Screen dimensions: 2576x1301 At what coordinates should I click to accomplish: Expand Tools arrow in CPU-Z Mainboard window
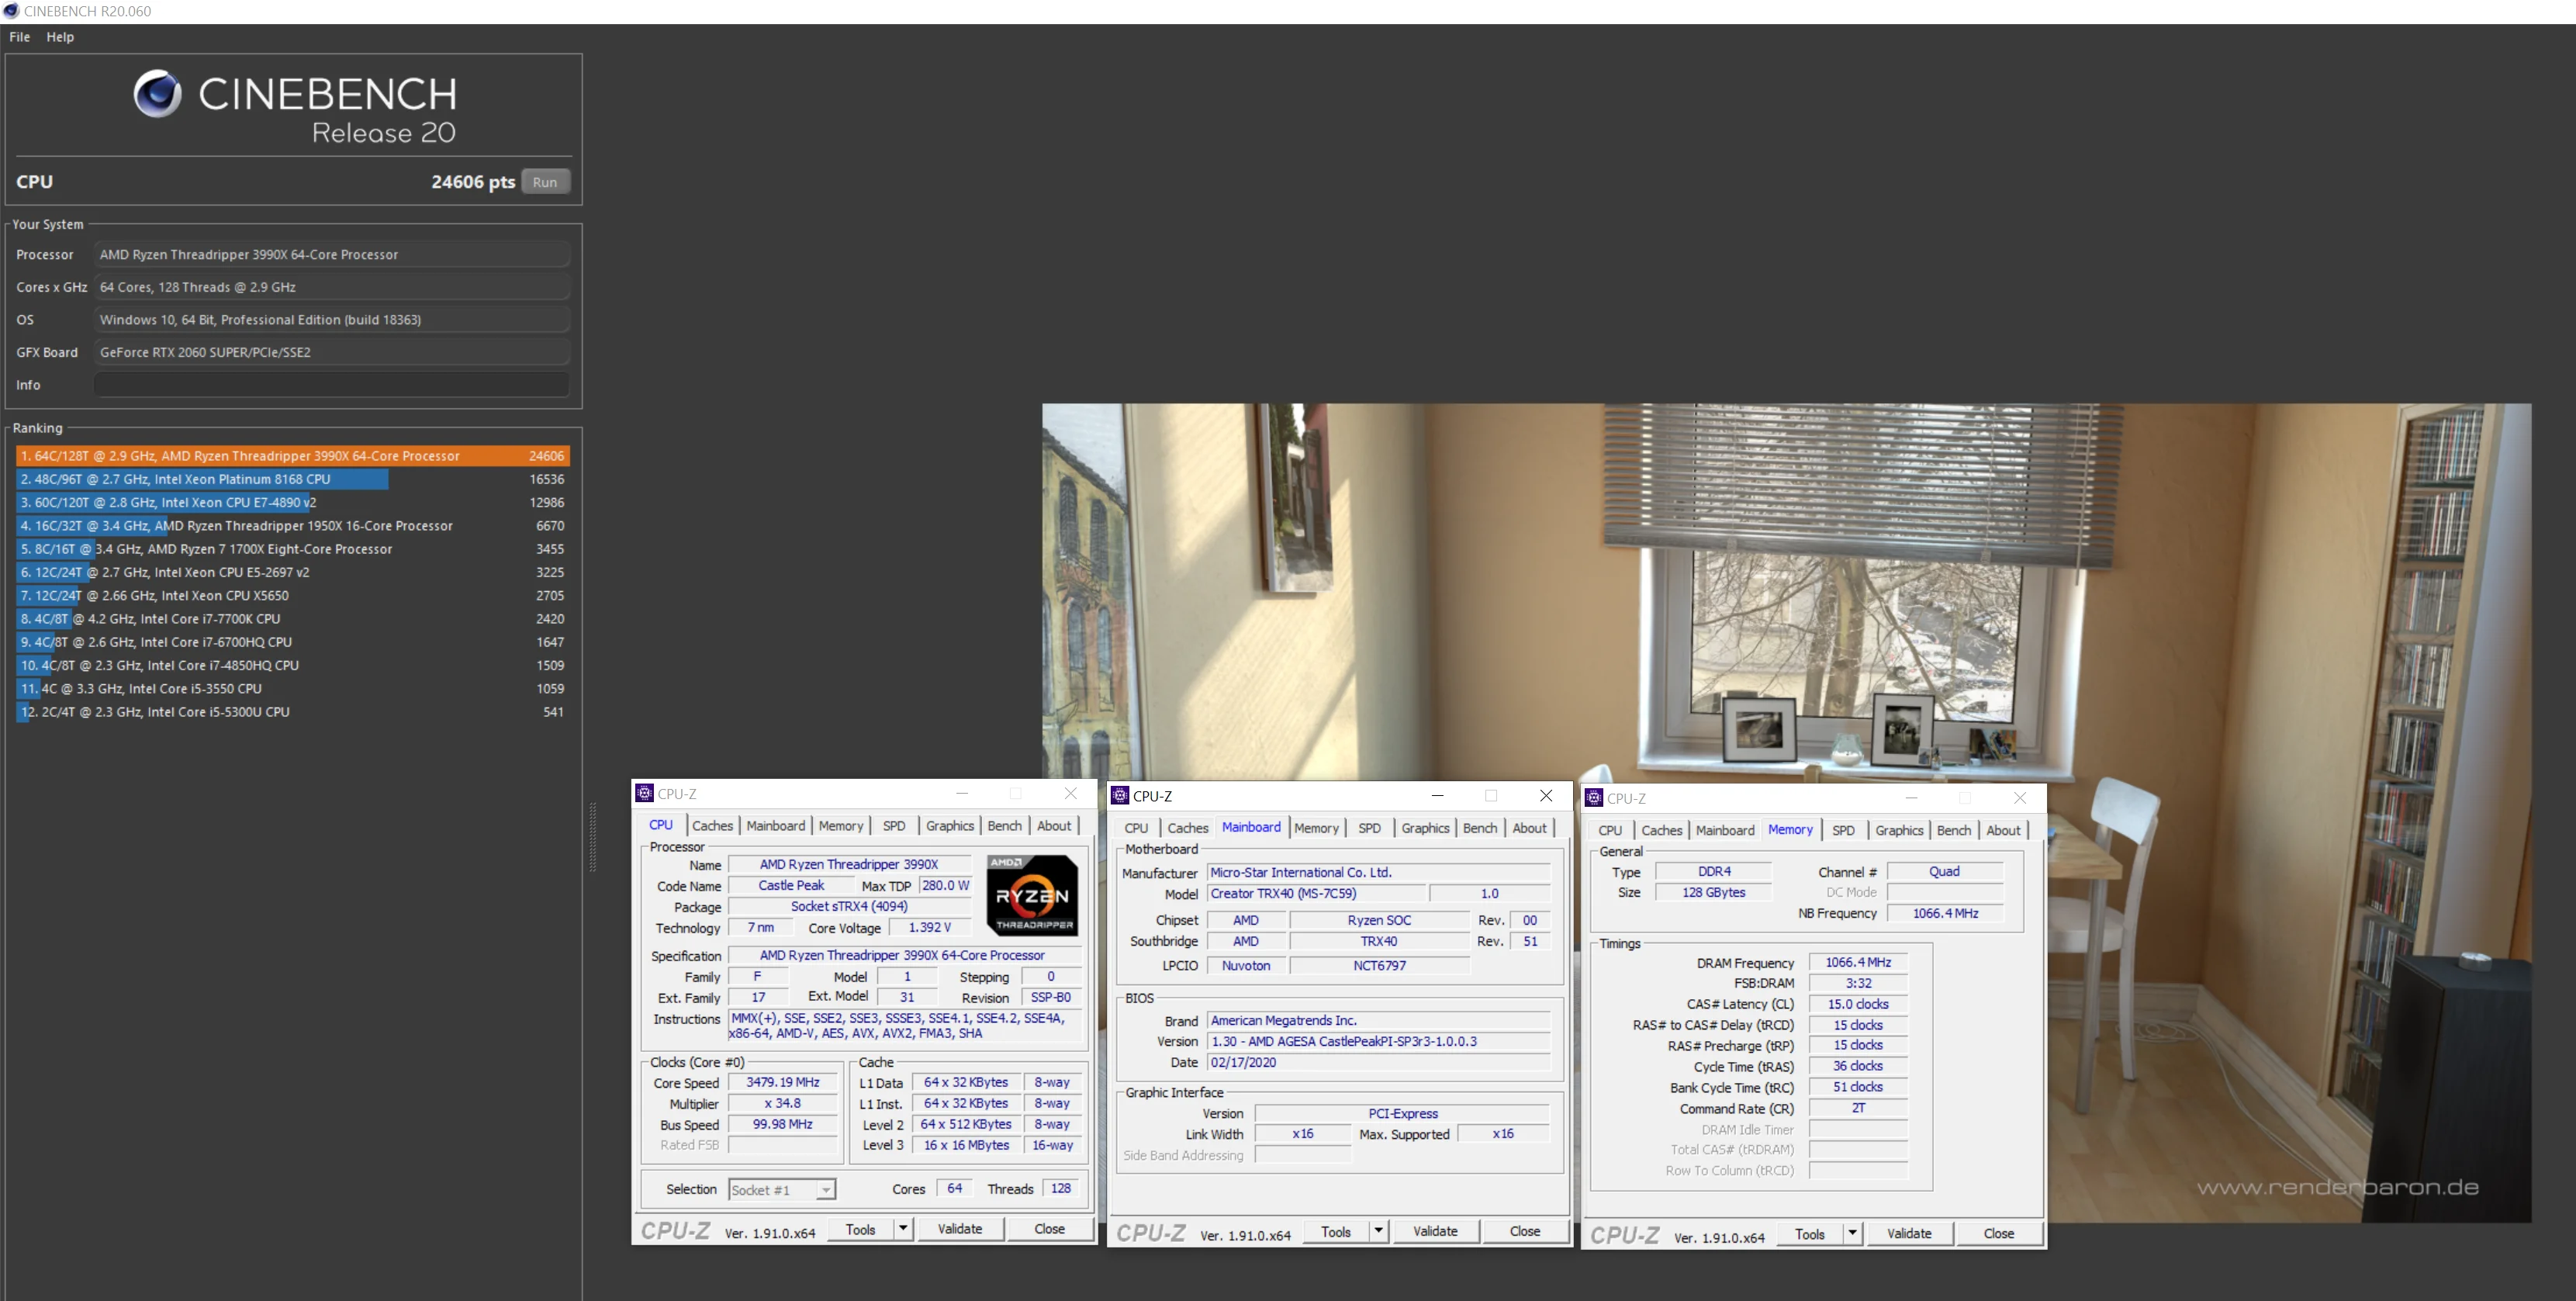click(1379, 1231)
